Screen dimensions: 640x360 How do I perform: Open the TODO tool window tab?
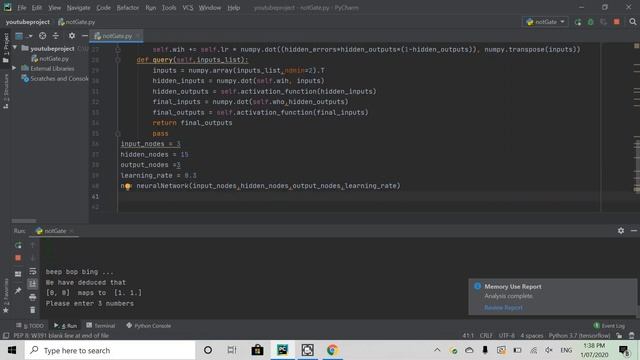(30, 326)
